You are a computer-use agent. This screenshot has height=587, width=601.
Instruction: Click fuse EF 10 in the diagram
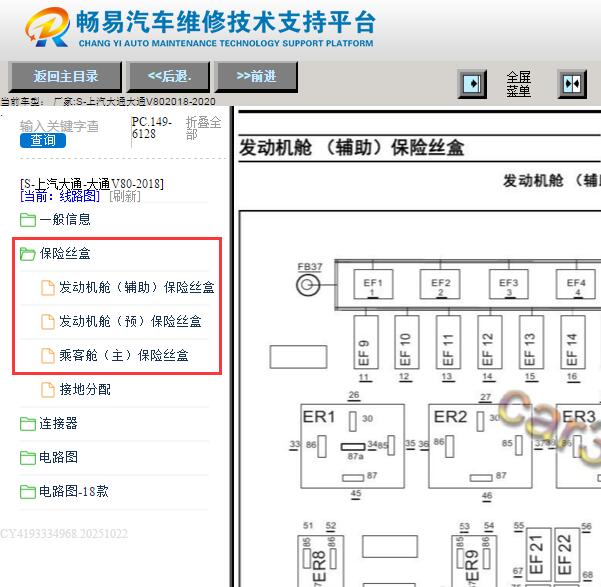407,342
